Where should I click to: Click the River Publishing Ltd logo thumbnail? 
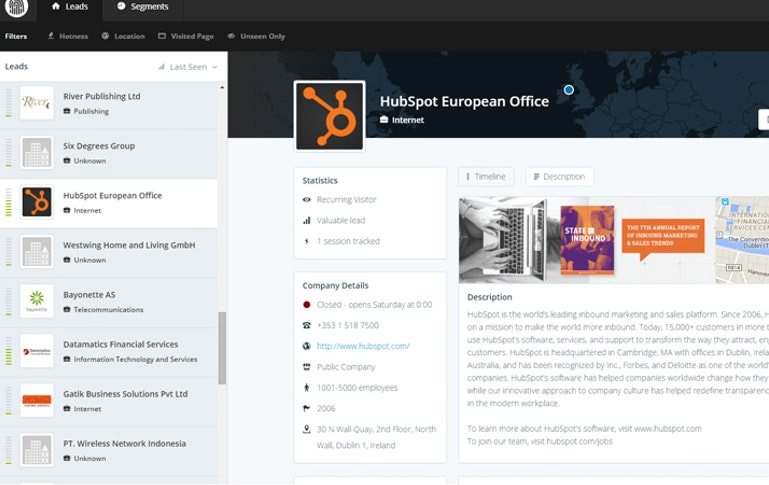point(37,103)
